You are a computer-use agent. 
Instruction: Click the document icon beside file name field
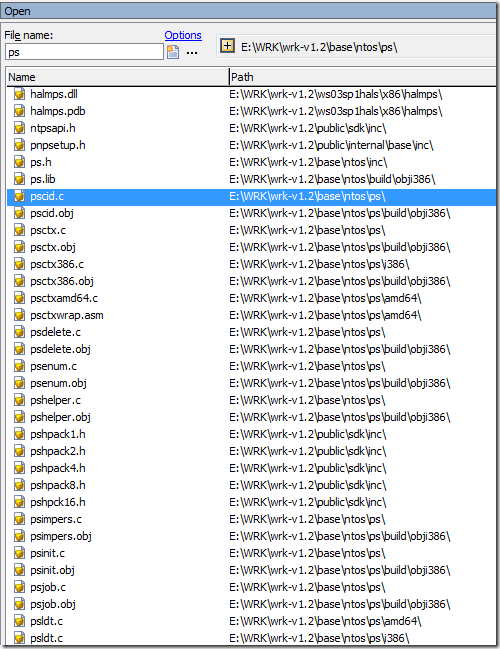point(173,52)
